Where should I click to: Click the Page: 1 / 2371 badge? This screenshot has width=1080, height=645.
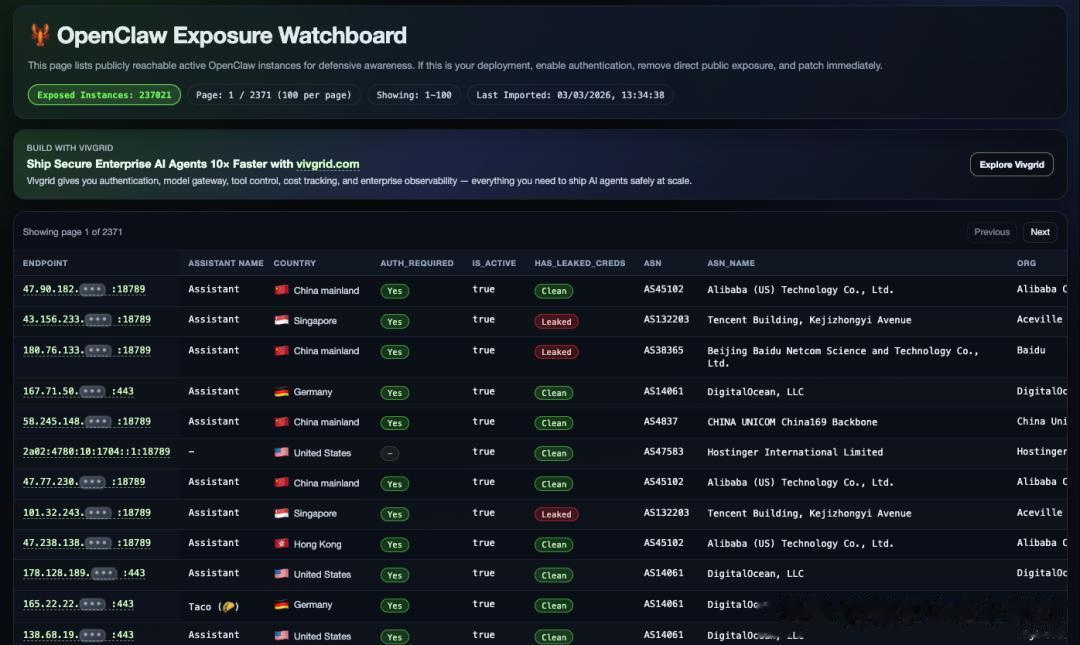click(x=273, y=95)
